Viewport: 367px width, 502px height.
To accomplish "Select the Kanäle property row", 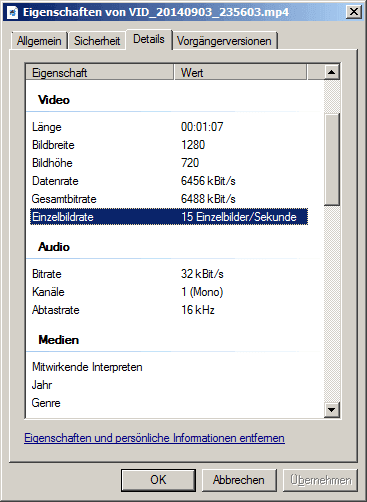I will [169, 292].
